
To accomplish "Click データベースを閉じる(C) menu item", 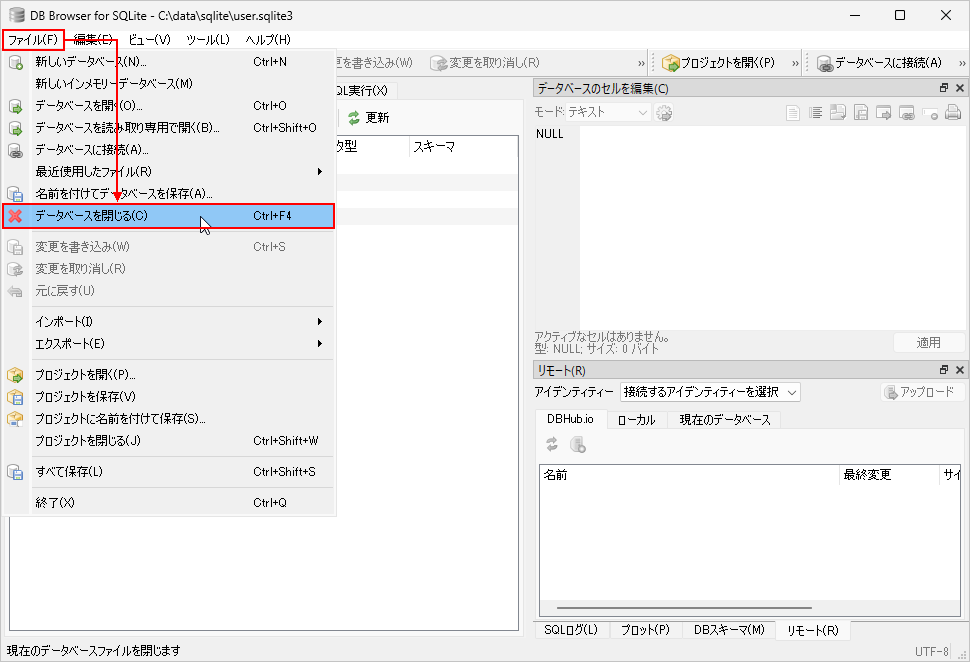I will coord(168,216).
